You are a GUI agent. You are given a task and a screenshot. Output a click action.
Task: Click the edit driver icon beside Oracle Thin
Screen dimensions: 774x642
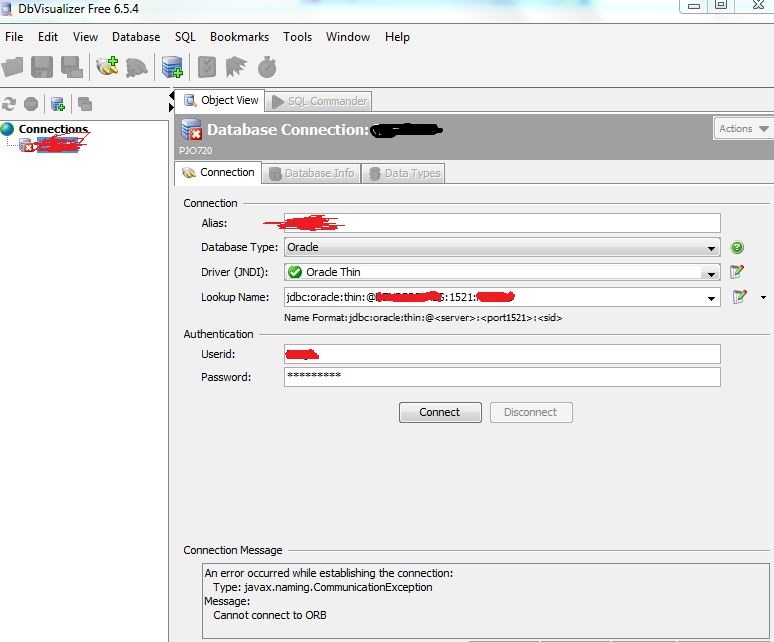[737, 271]
